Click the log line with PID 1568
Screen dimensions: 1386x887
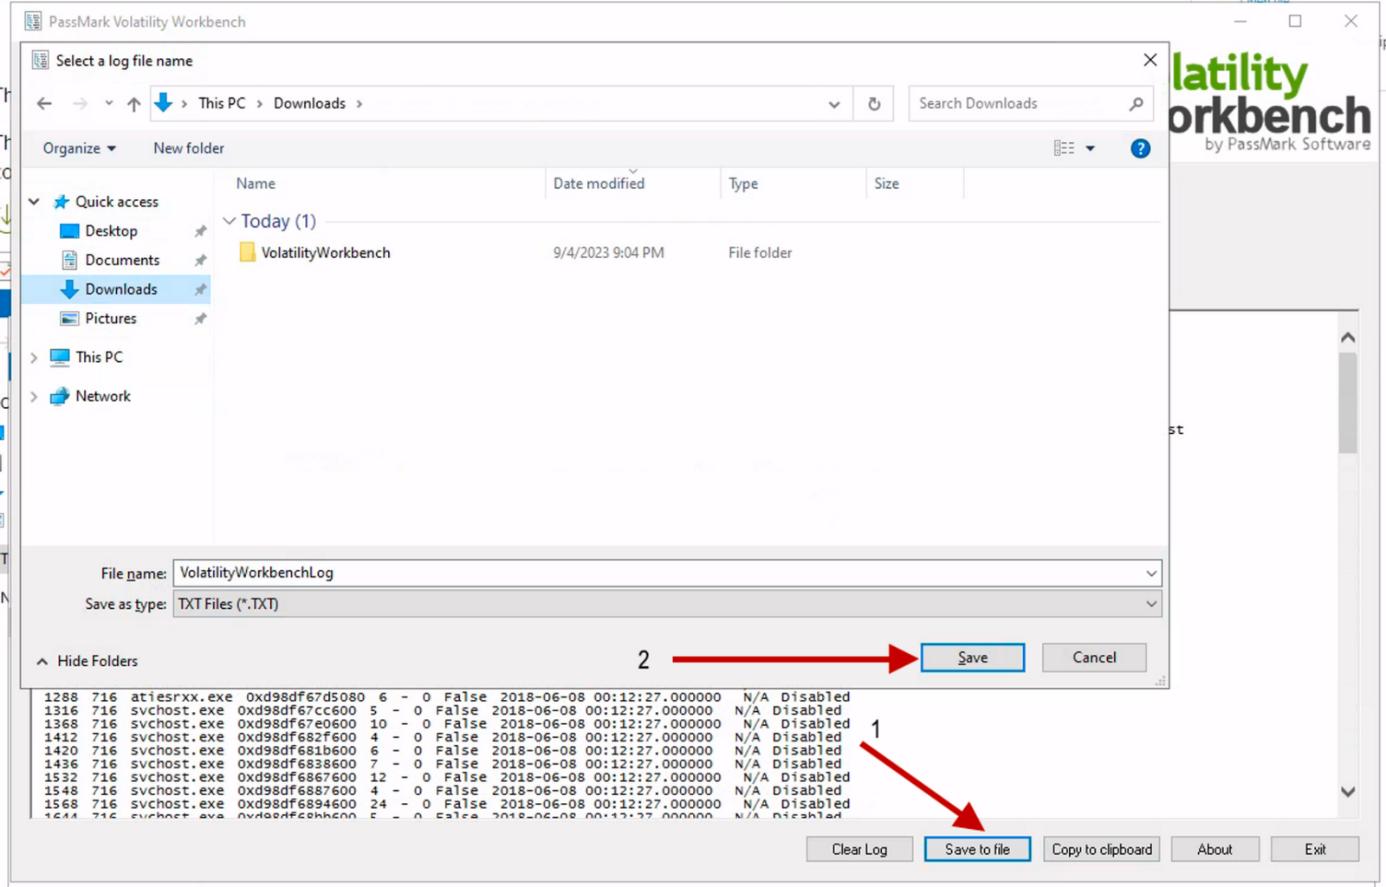447,804
